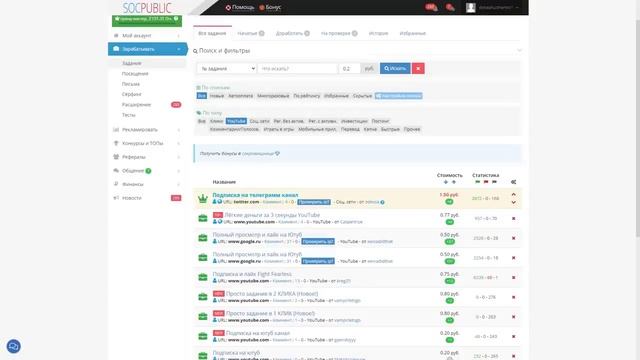Open the '№ задания' search type dropdown

227,69
